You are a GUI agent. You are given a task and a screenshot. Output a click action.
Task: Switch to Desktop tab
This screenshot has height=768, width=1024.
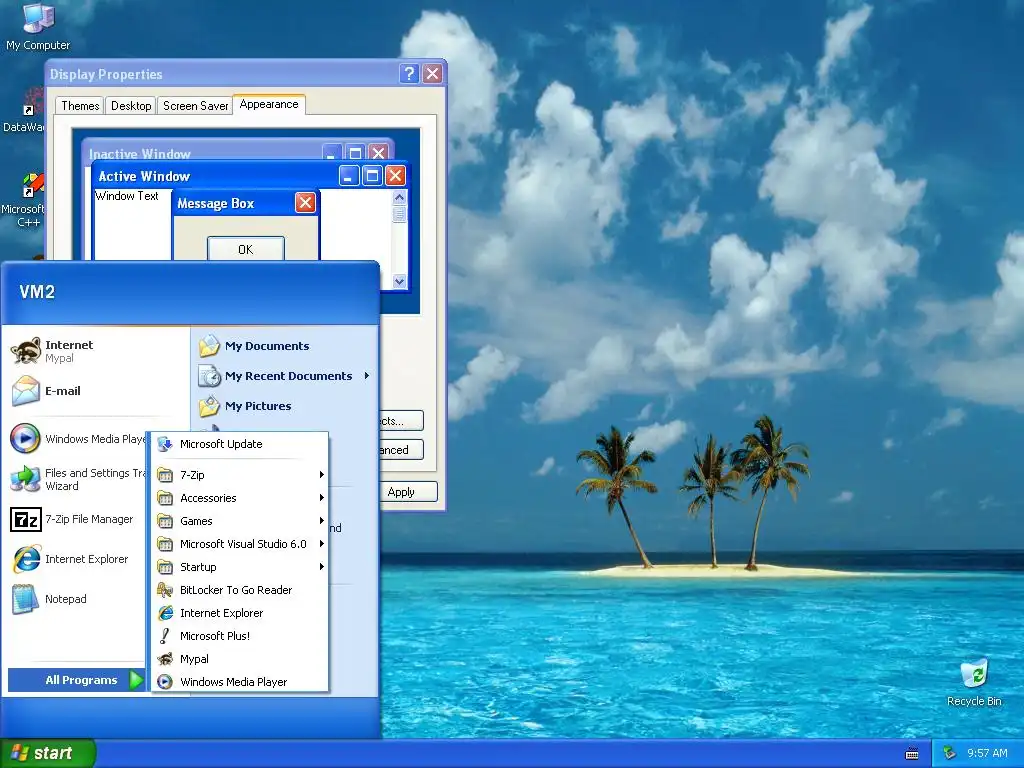point(131,106)
